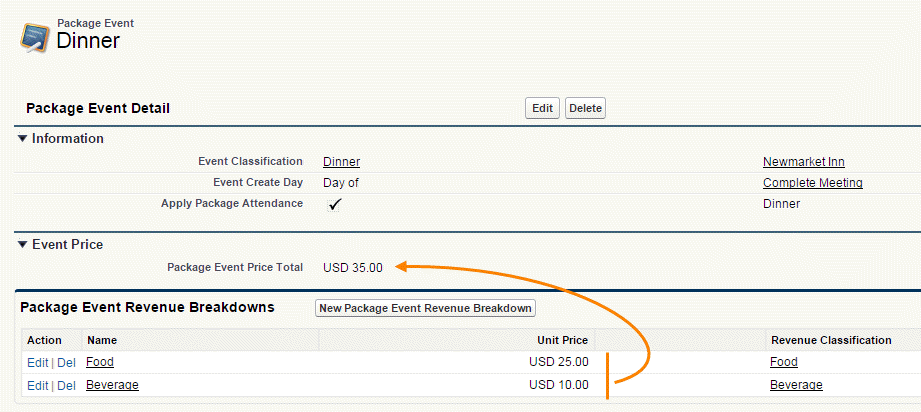
Task: Toggle the Apply Package Attendance checkmark
Action: 335,205
